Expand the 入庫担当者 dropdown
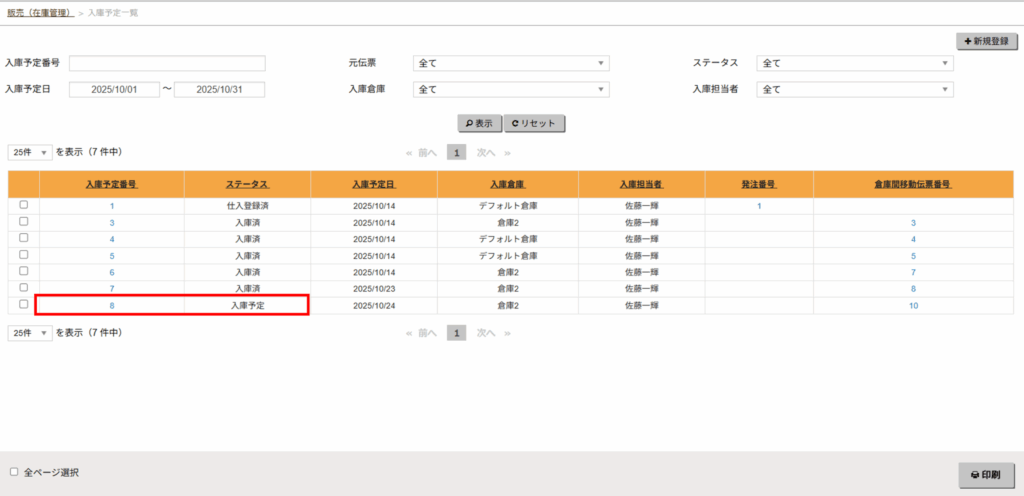 pyautogui.click(x=855, y=89)
